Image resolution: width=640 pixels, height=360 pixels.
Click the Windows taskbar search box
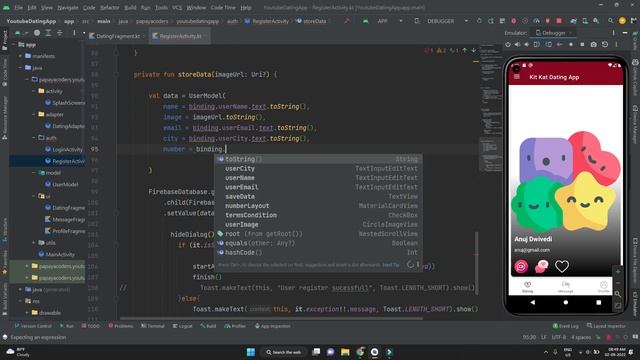pyautogui.click(x=284, y=352)
